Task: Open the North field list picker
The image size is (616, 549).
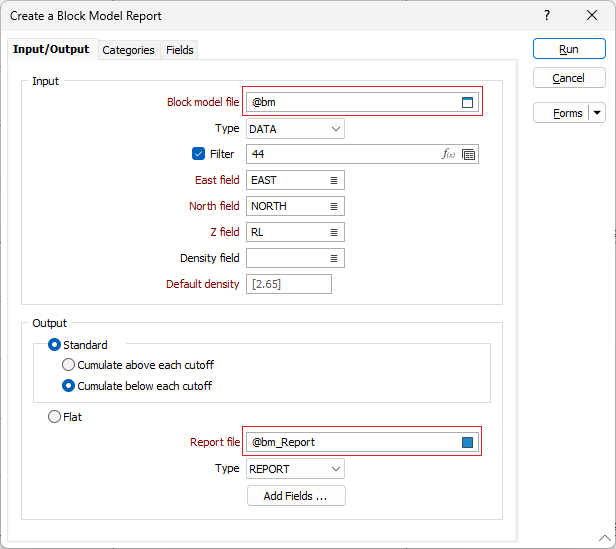Action: point(334,206)
